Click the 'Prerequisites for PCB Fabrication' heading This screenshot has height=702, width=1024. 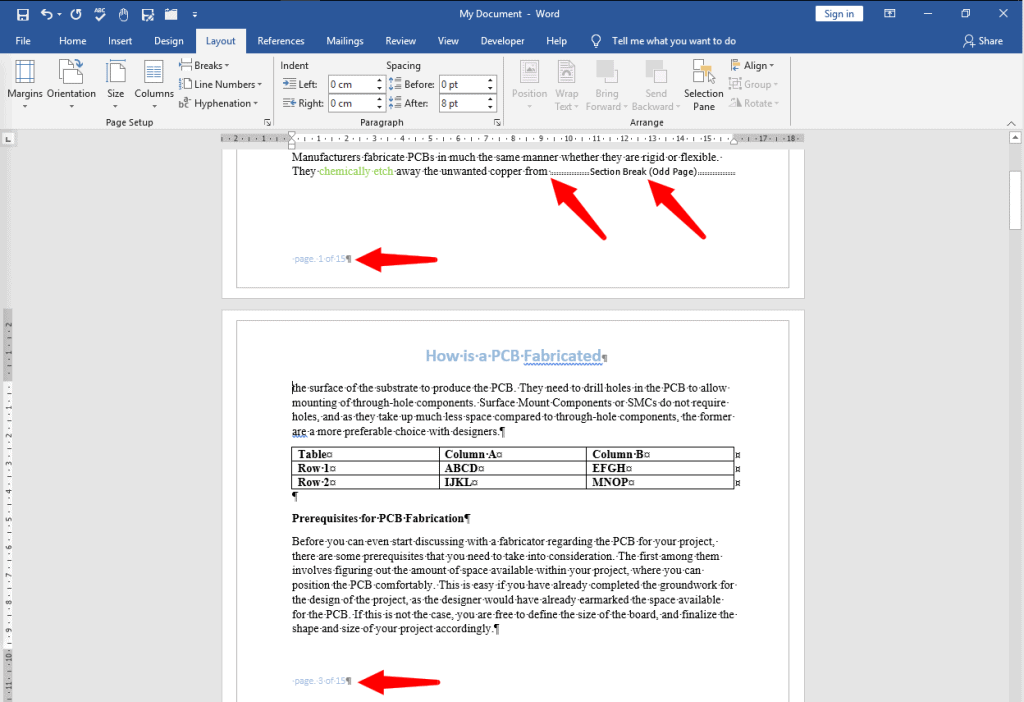(379, 519)
